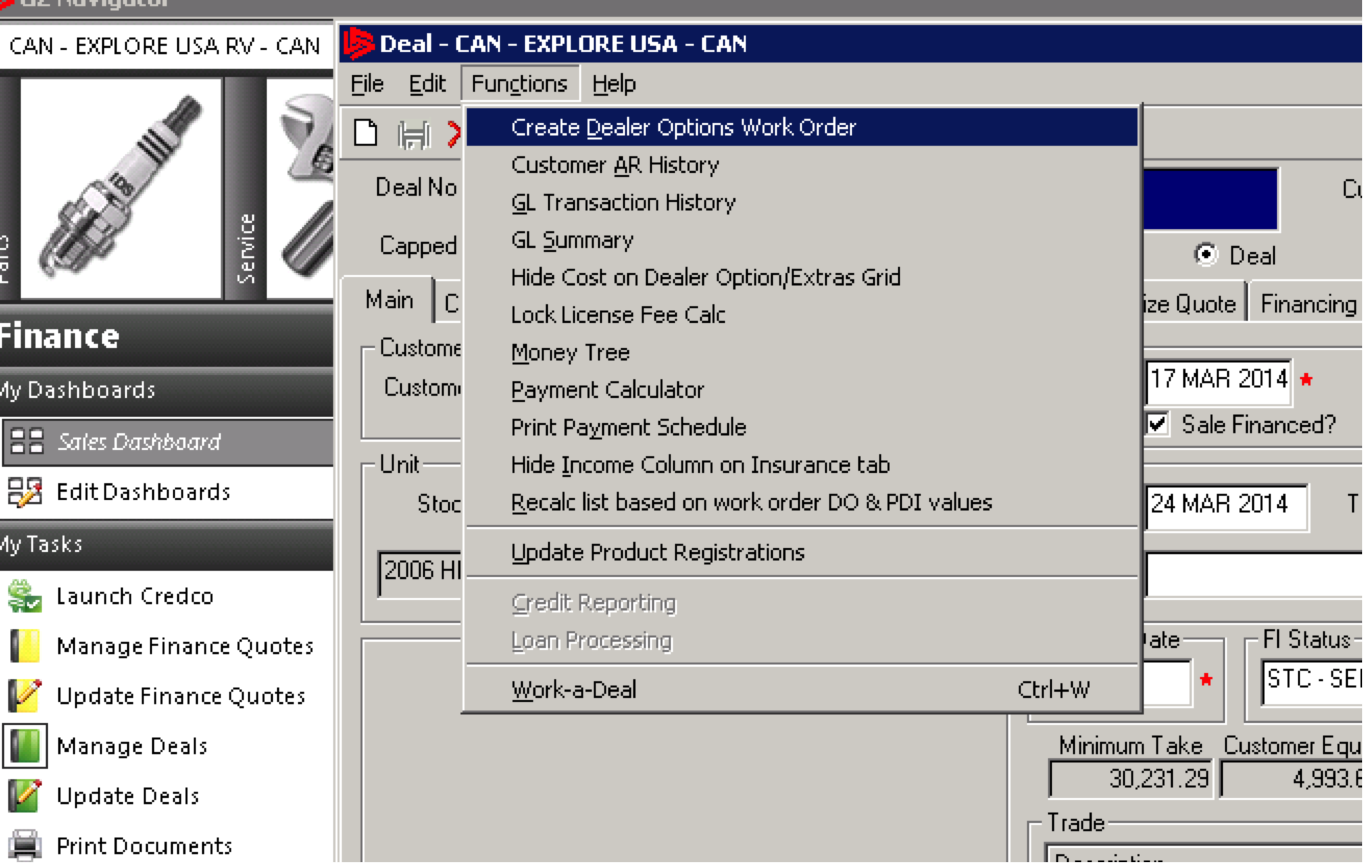
Task: Open the File menu
Action: pyautogui.click(x=367, y=84)
